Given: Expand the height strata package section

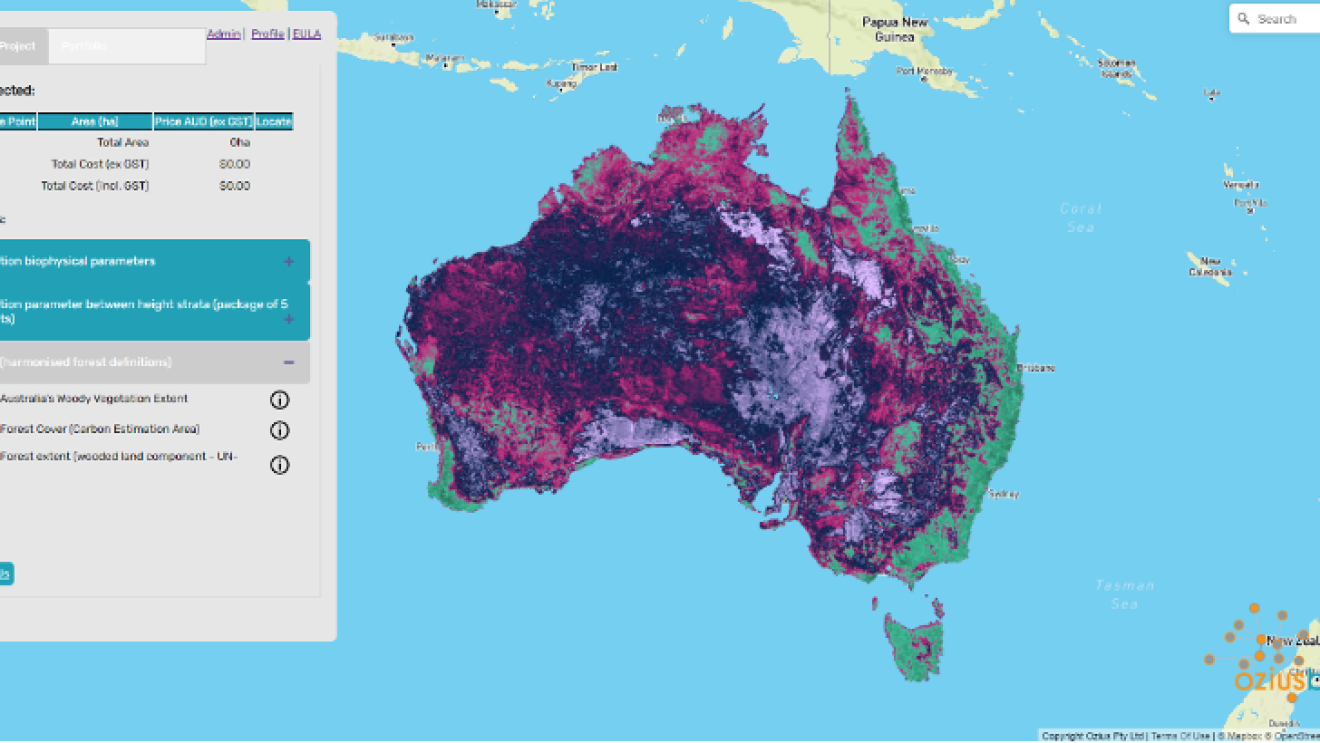Looking at the screenshot, I should (289, 319).
